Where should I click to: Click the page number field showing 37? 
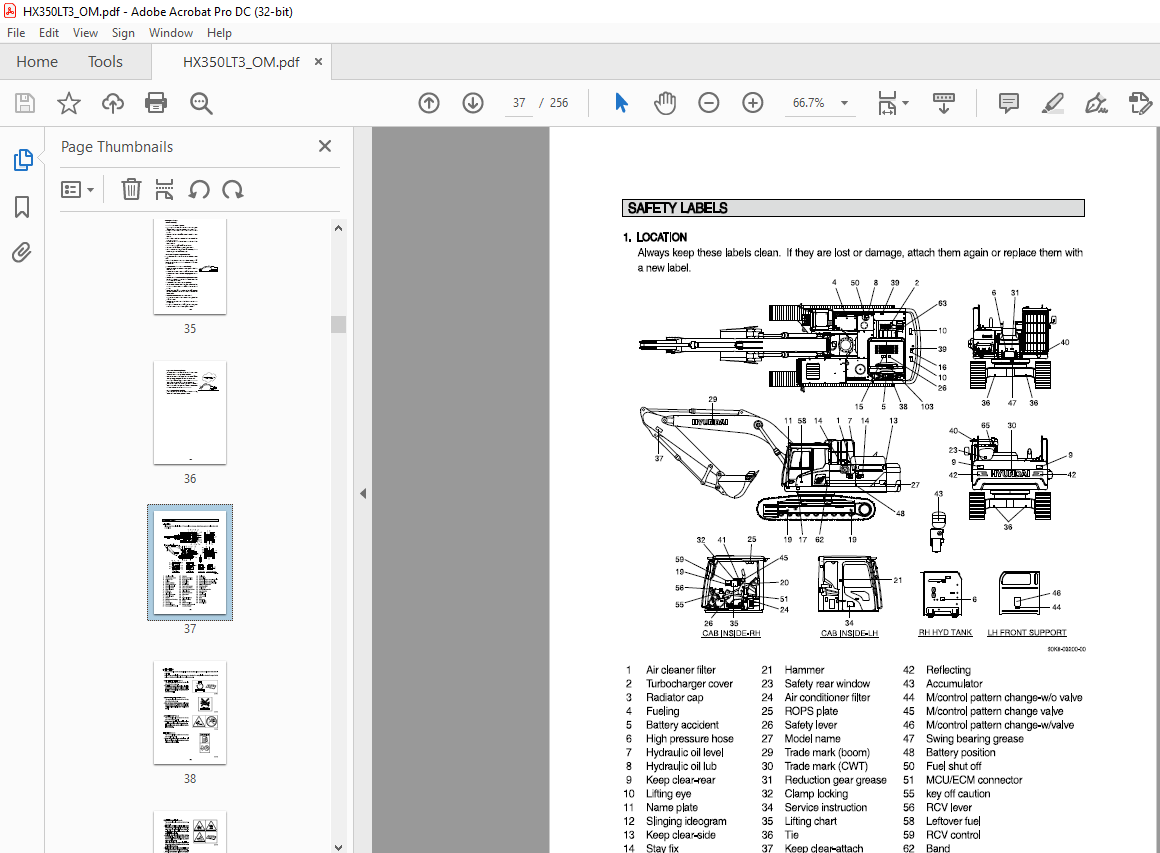519,103
